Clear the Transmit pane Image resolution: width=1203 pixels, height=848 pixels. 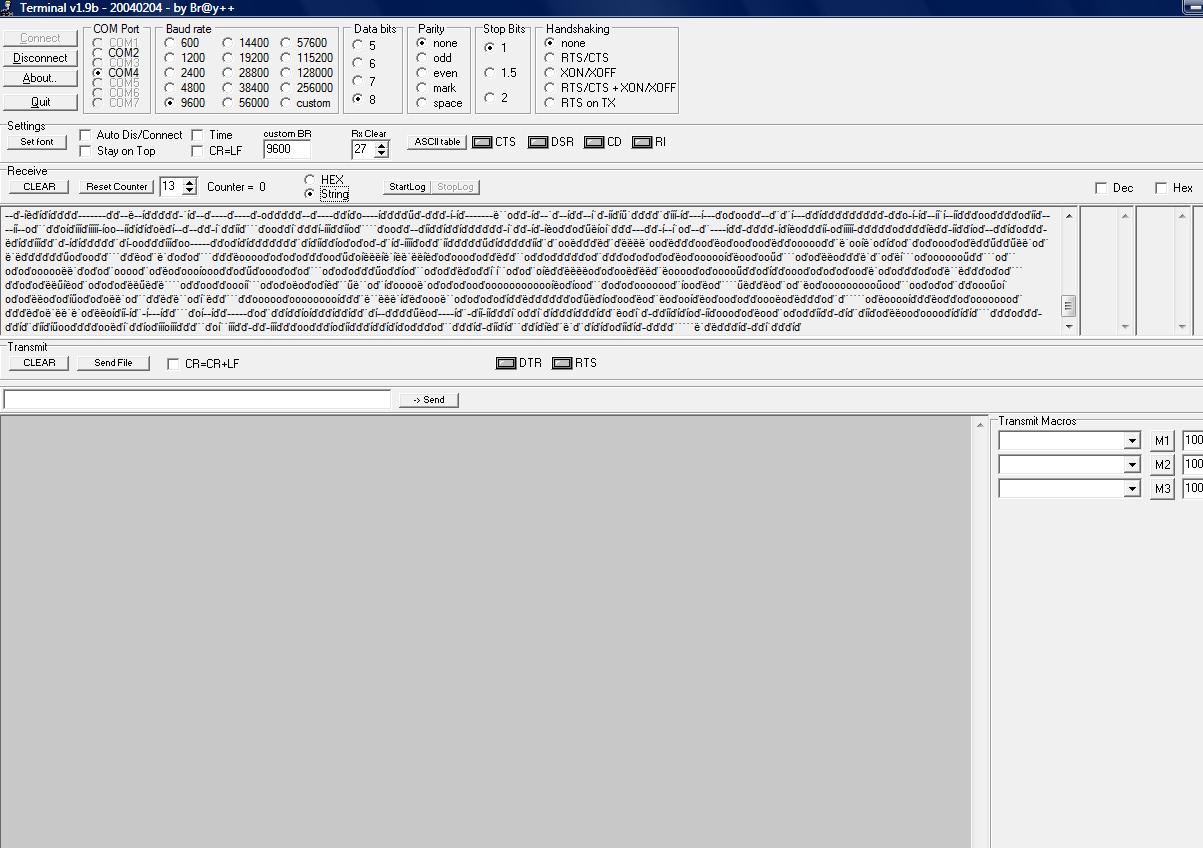(39, 363)
